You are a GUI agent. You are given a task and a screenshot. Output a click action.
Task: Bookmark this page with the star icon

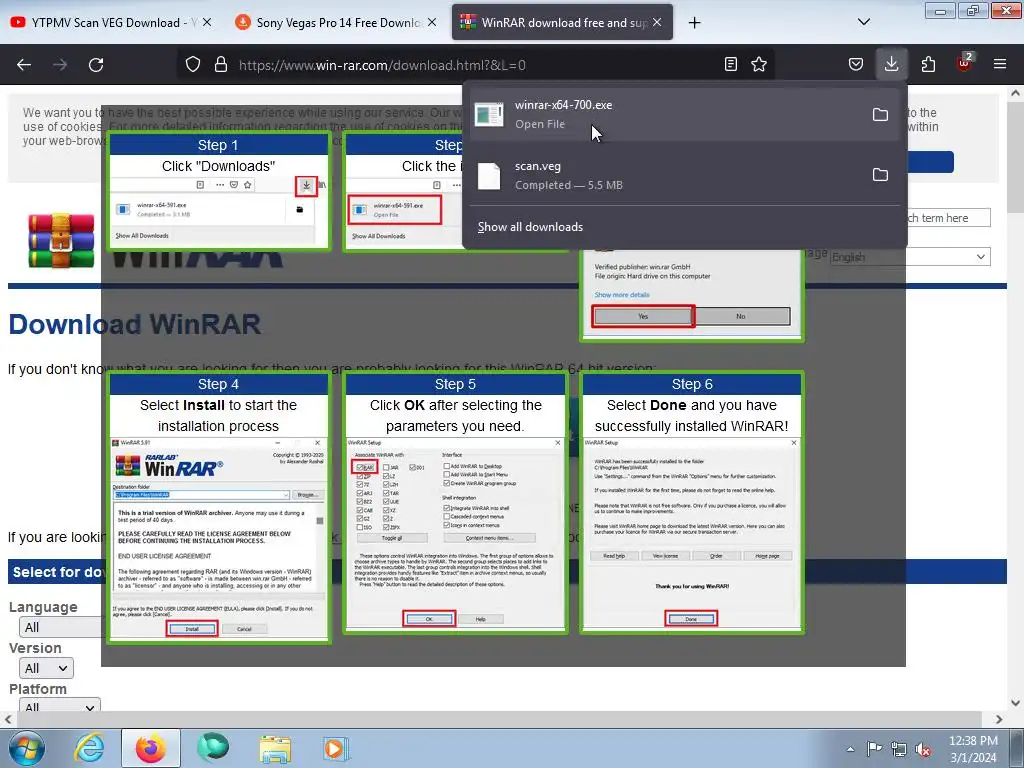click(759, 64)
